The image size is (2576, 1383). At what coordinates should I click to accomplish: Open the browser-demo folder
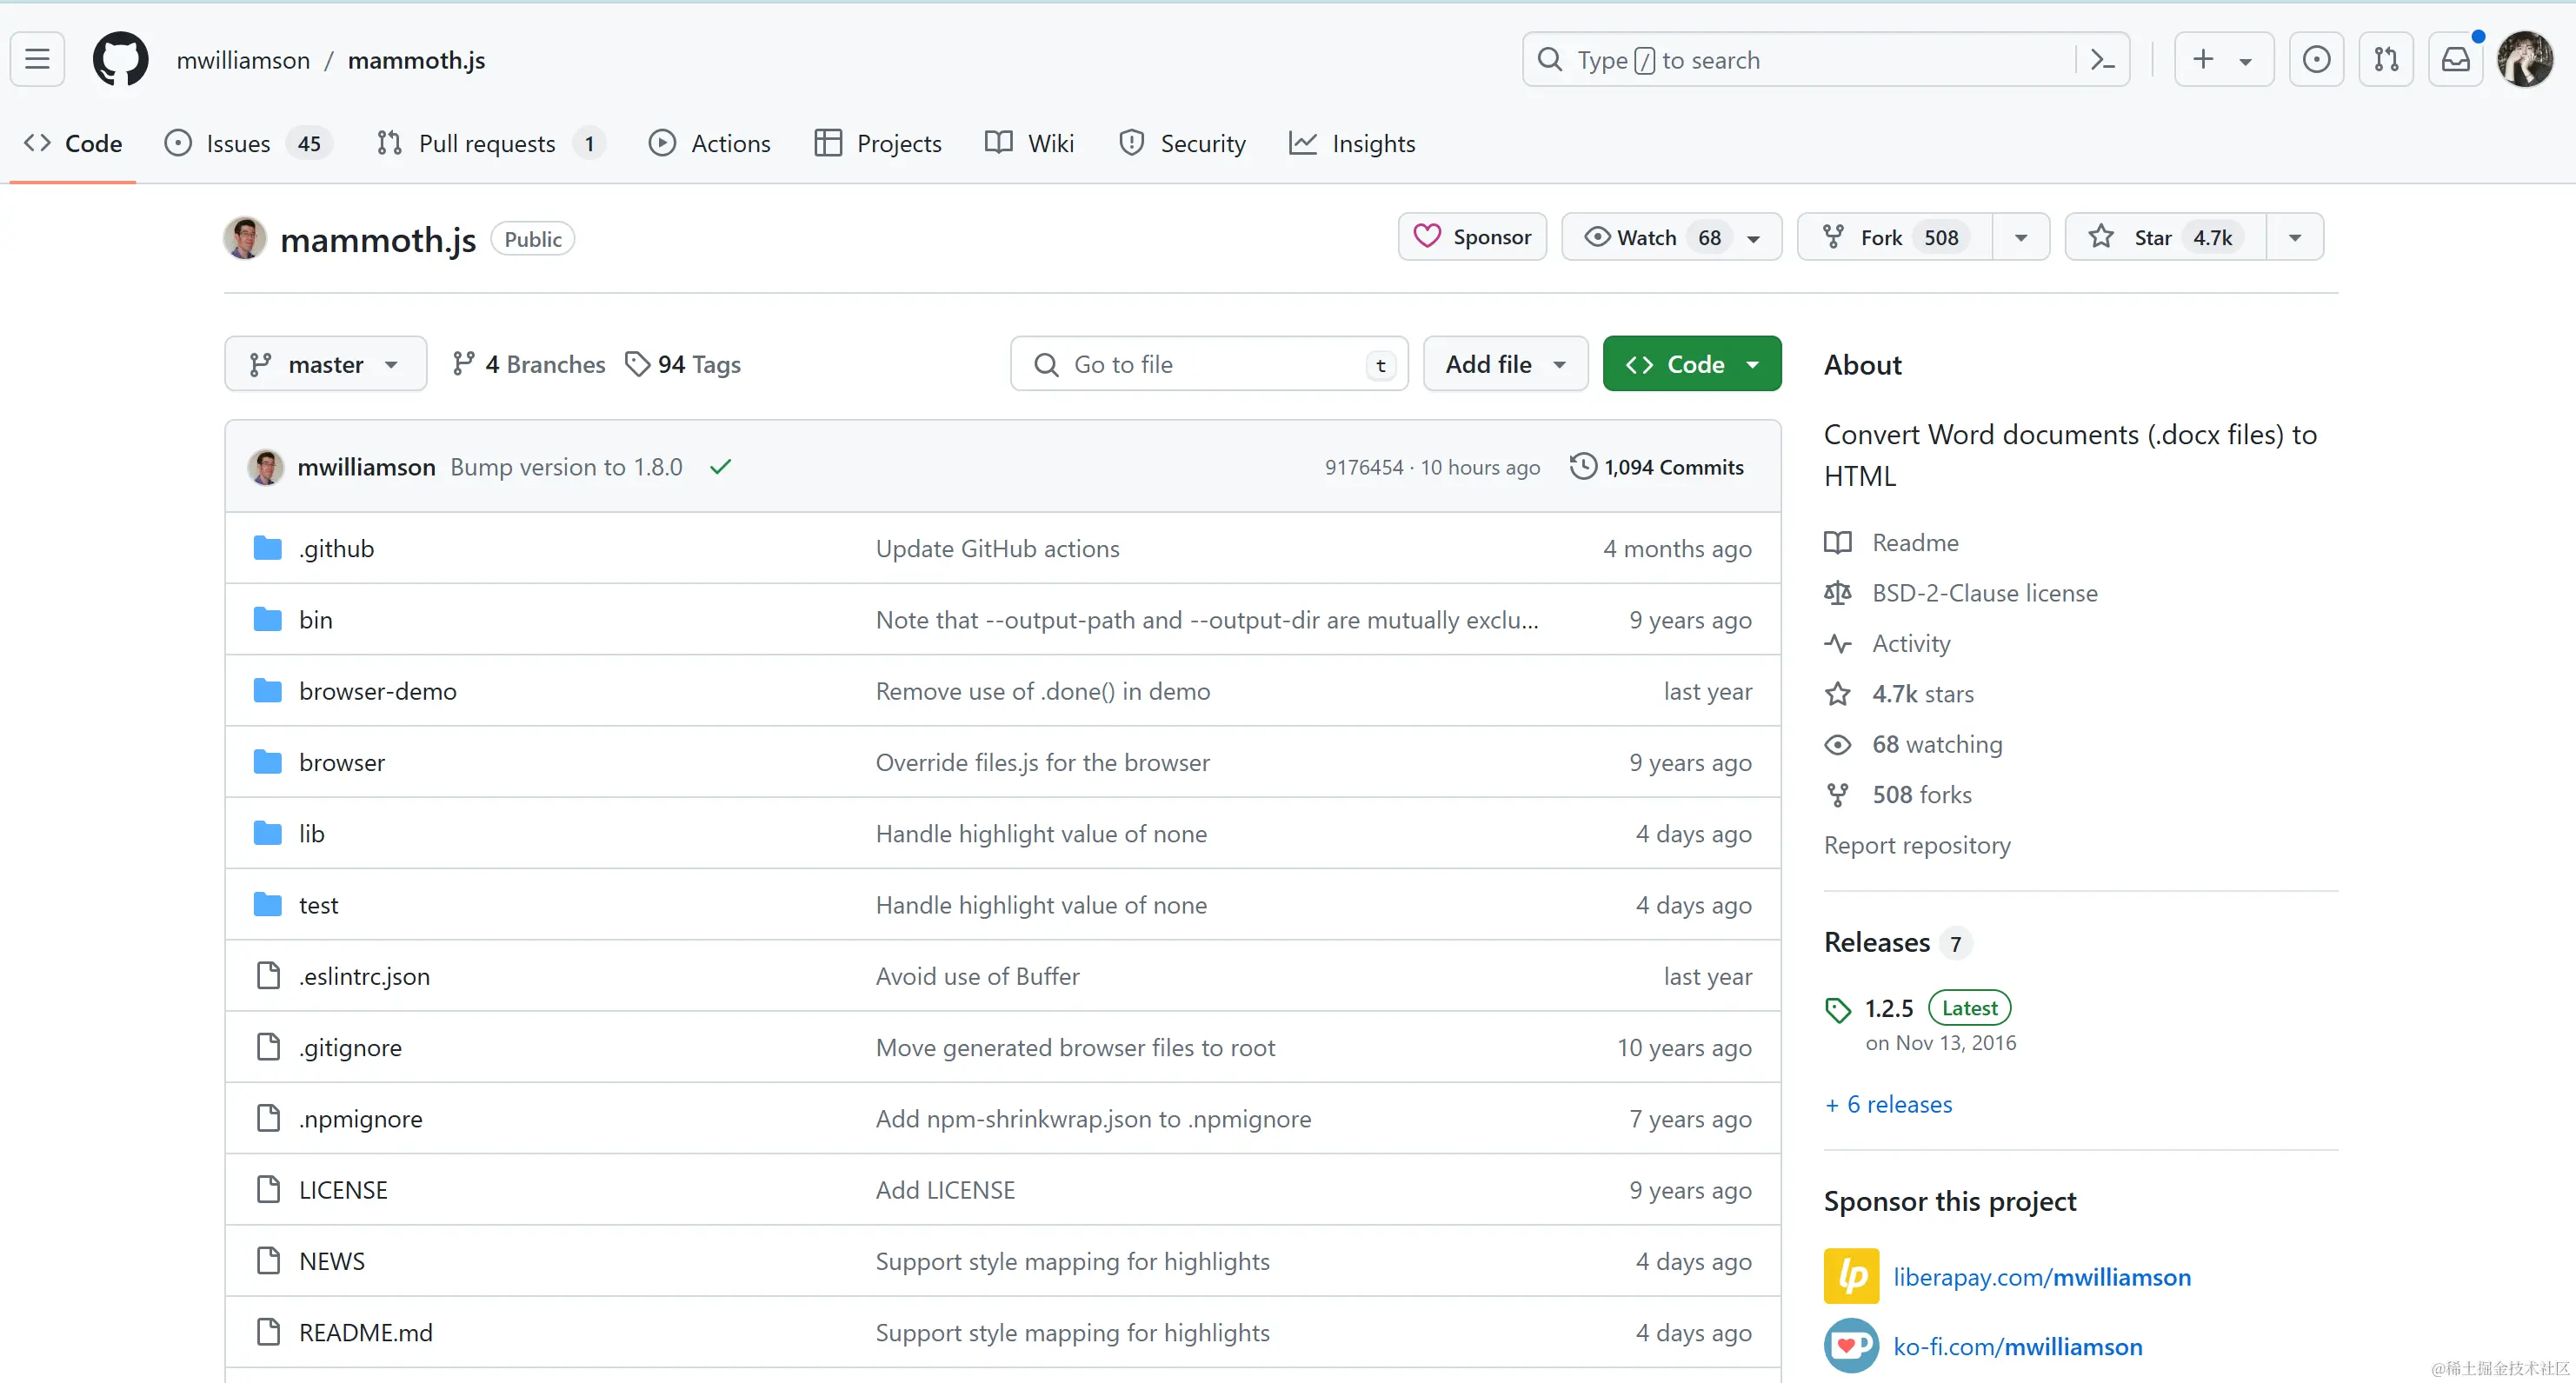click(377, 691)
